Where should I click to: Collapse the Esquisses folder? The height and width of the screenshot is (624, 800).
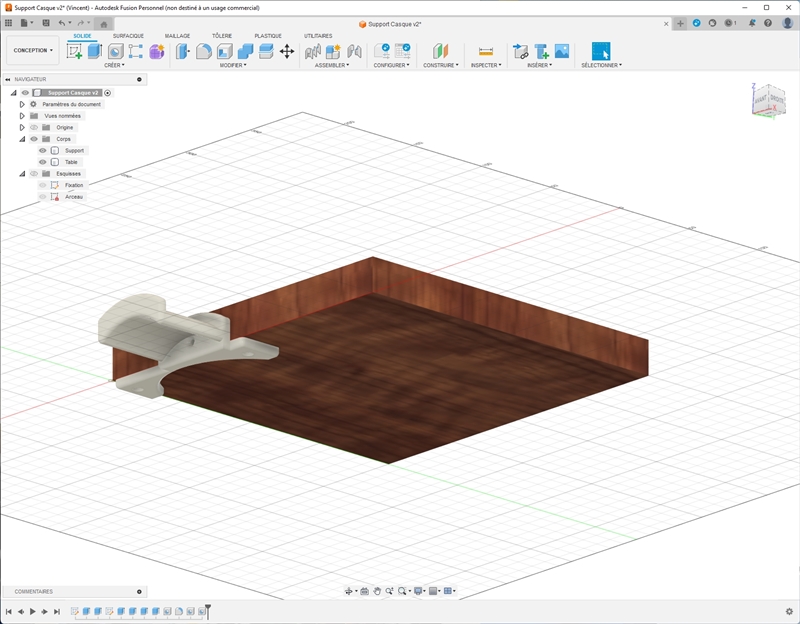click(22, 173)
